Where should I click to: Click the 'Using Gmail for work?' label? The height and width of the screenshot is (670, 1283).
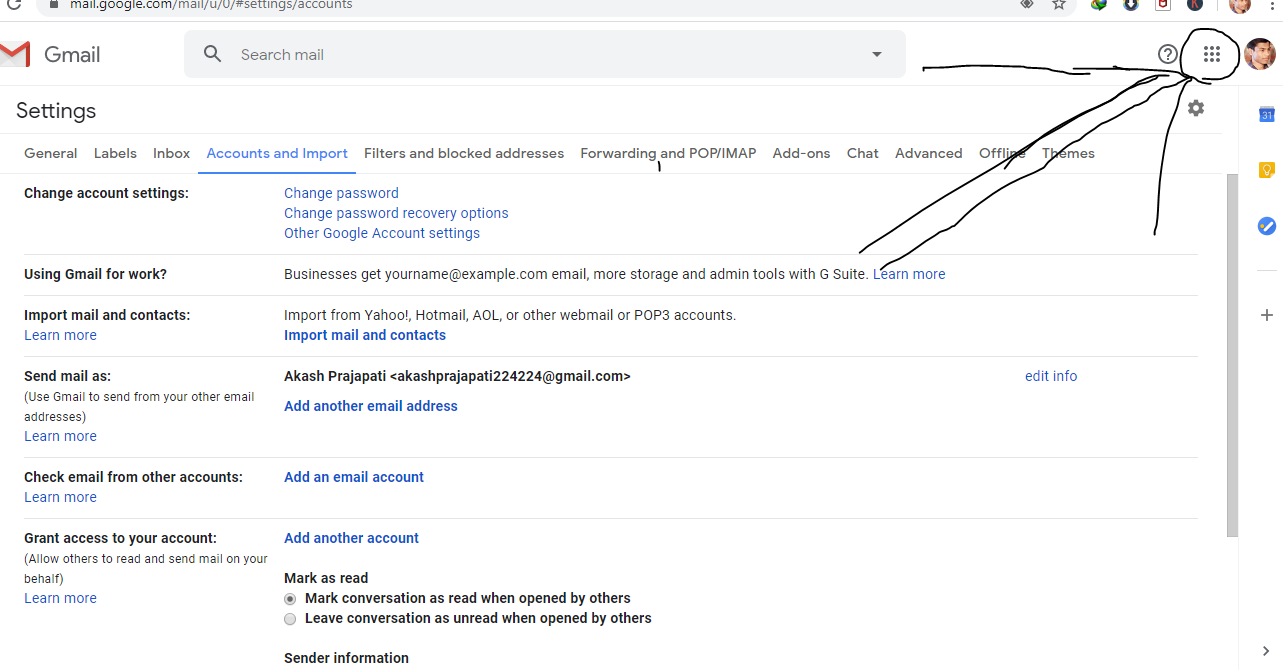point(95,274)
